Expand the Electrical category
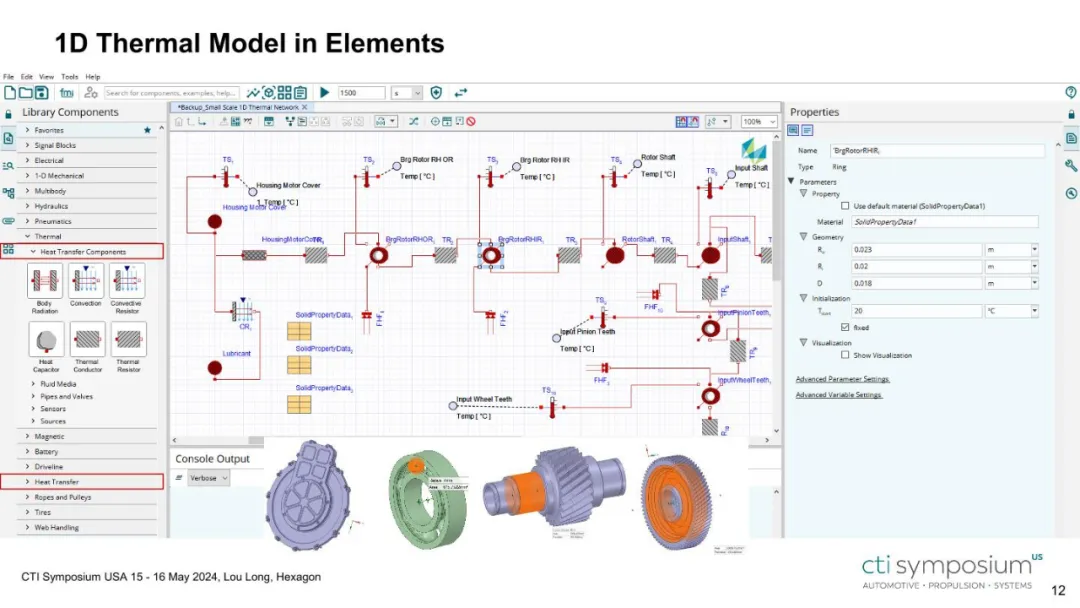The width and height of the screenshot is (1080, 608). 28,160
